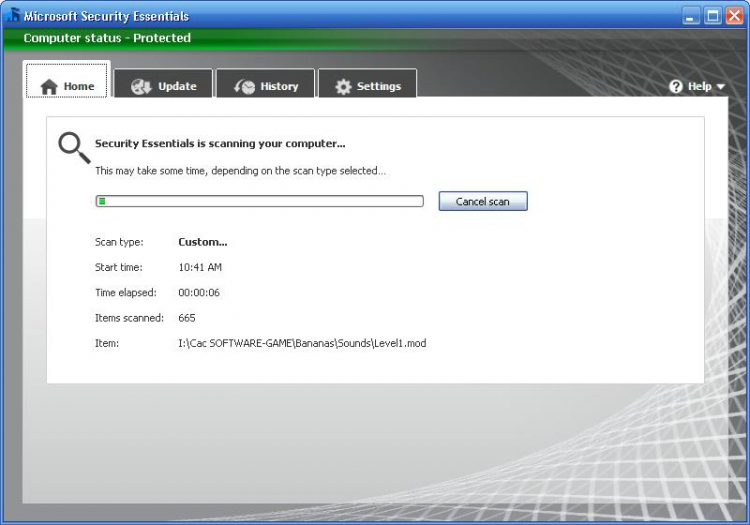Maximize the Security Essentials window

click(x=713, y=16)
